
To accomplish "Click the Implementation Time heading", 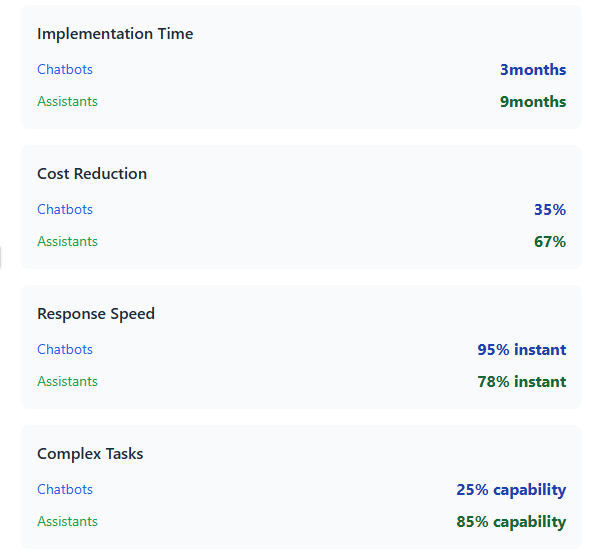I will tap(115, 33).
